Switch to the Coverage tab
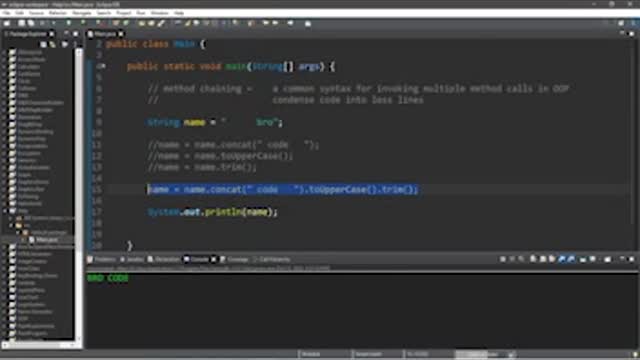The height and width of the screenshot is (360, 640). click(234, 259)
